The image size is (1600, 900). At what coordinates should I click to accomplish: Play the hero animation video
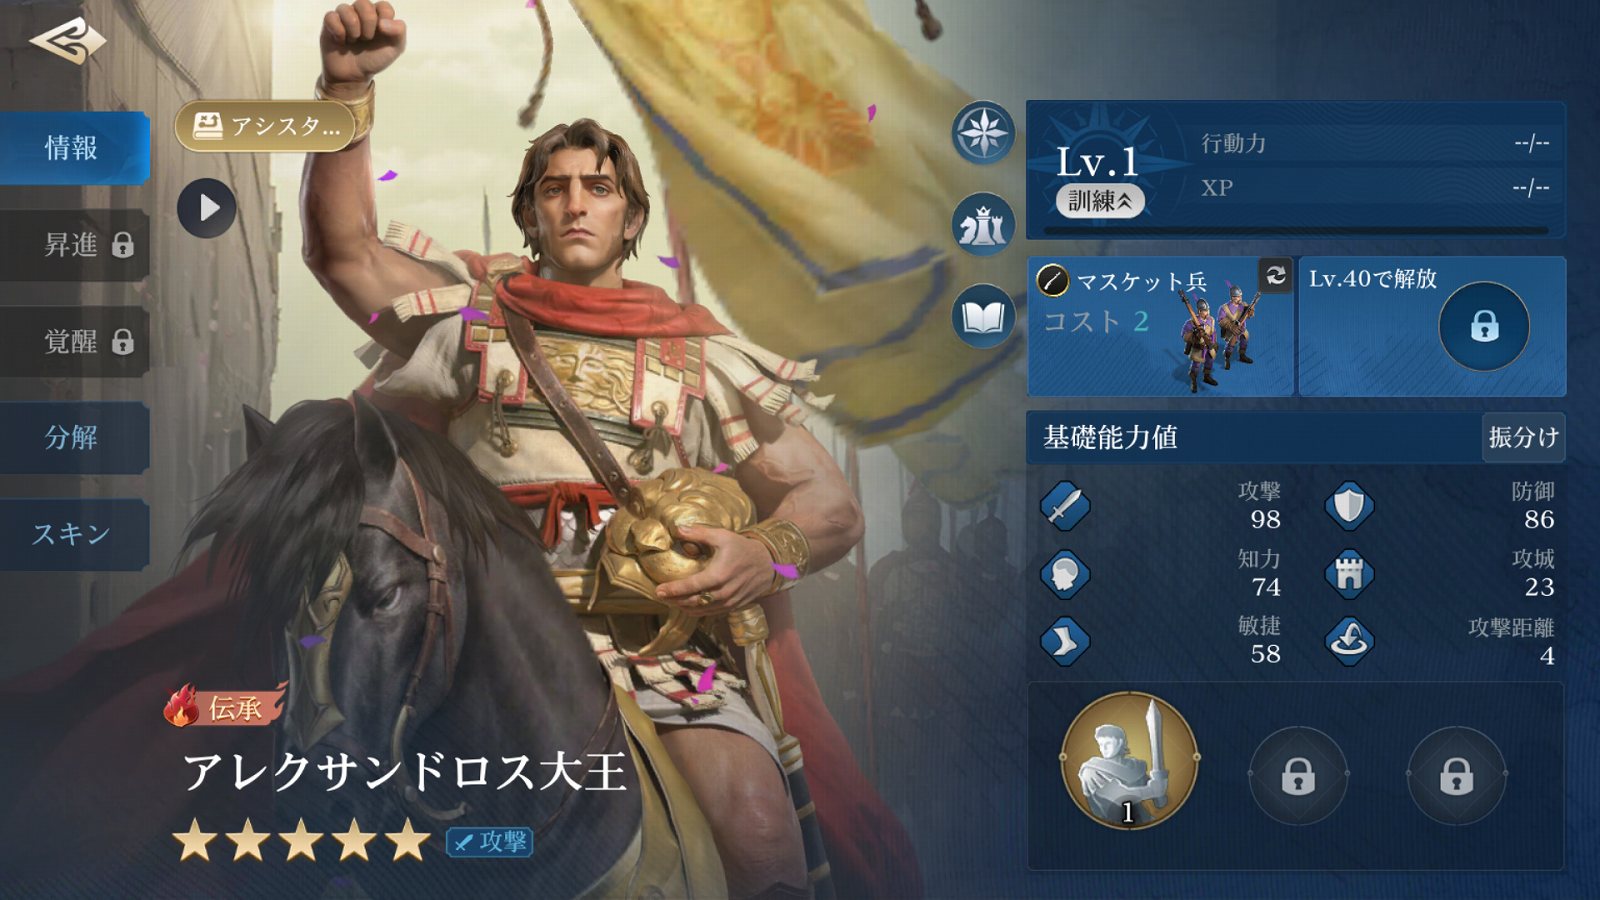click(207, 208)
